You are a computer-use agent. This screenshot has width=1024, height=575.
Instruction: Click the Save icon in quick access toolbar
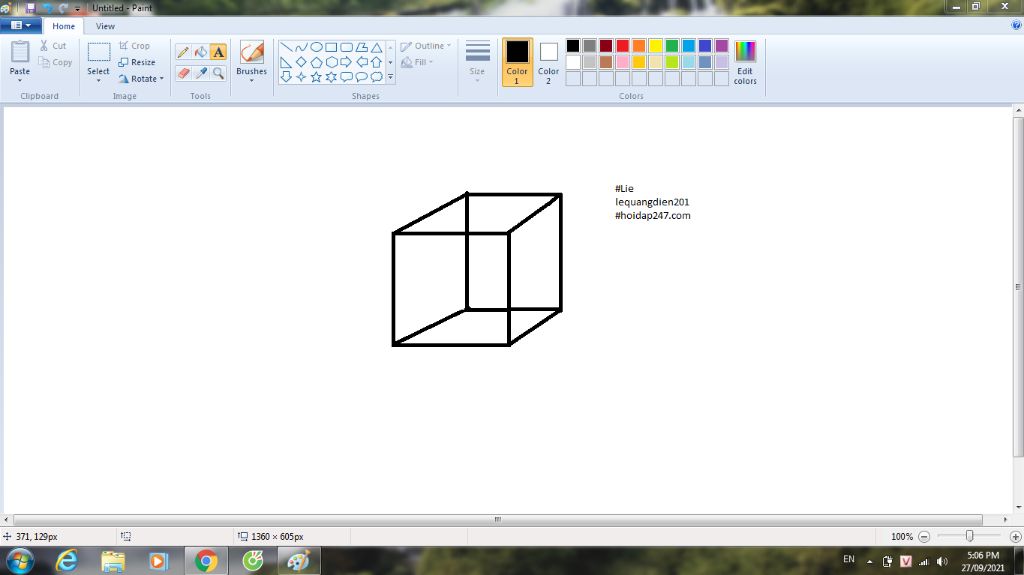coord(31,8)
